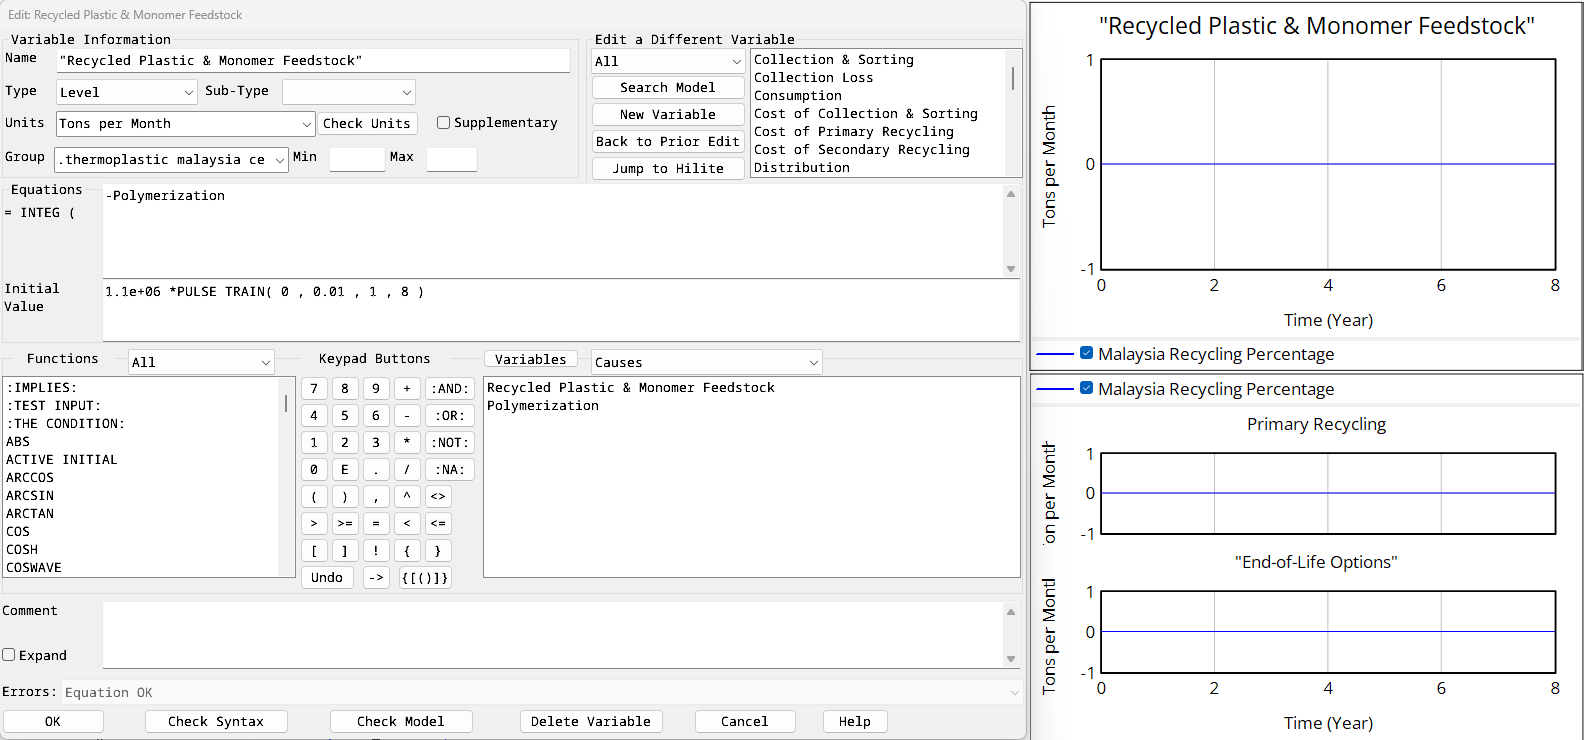Click the keypad caret exponent button
Screen dimensions: 1584x740
(407, 496)
